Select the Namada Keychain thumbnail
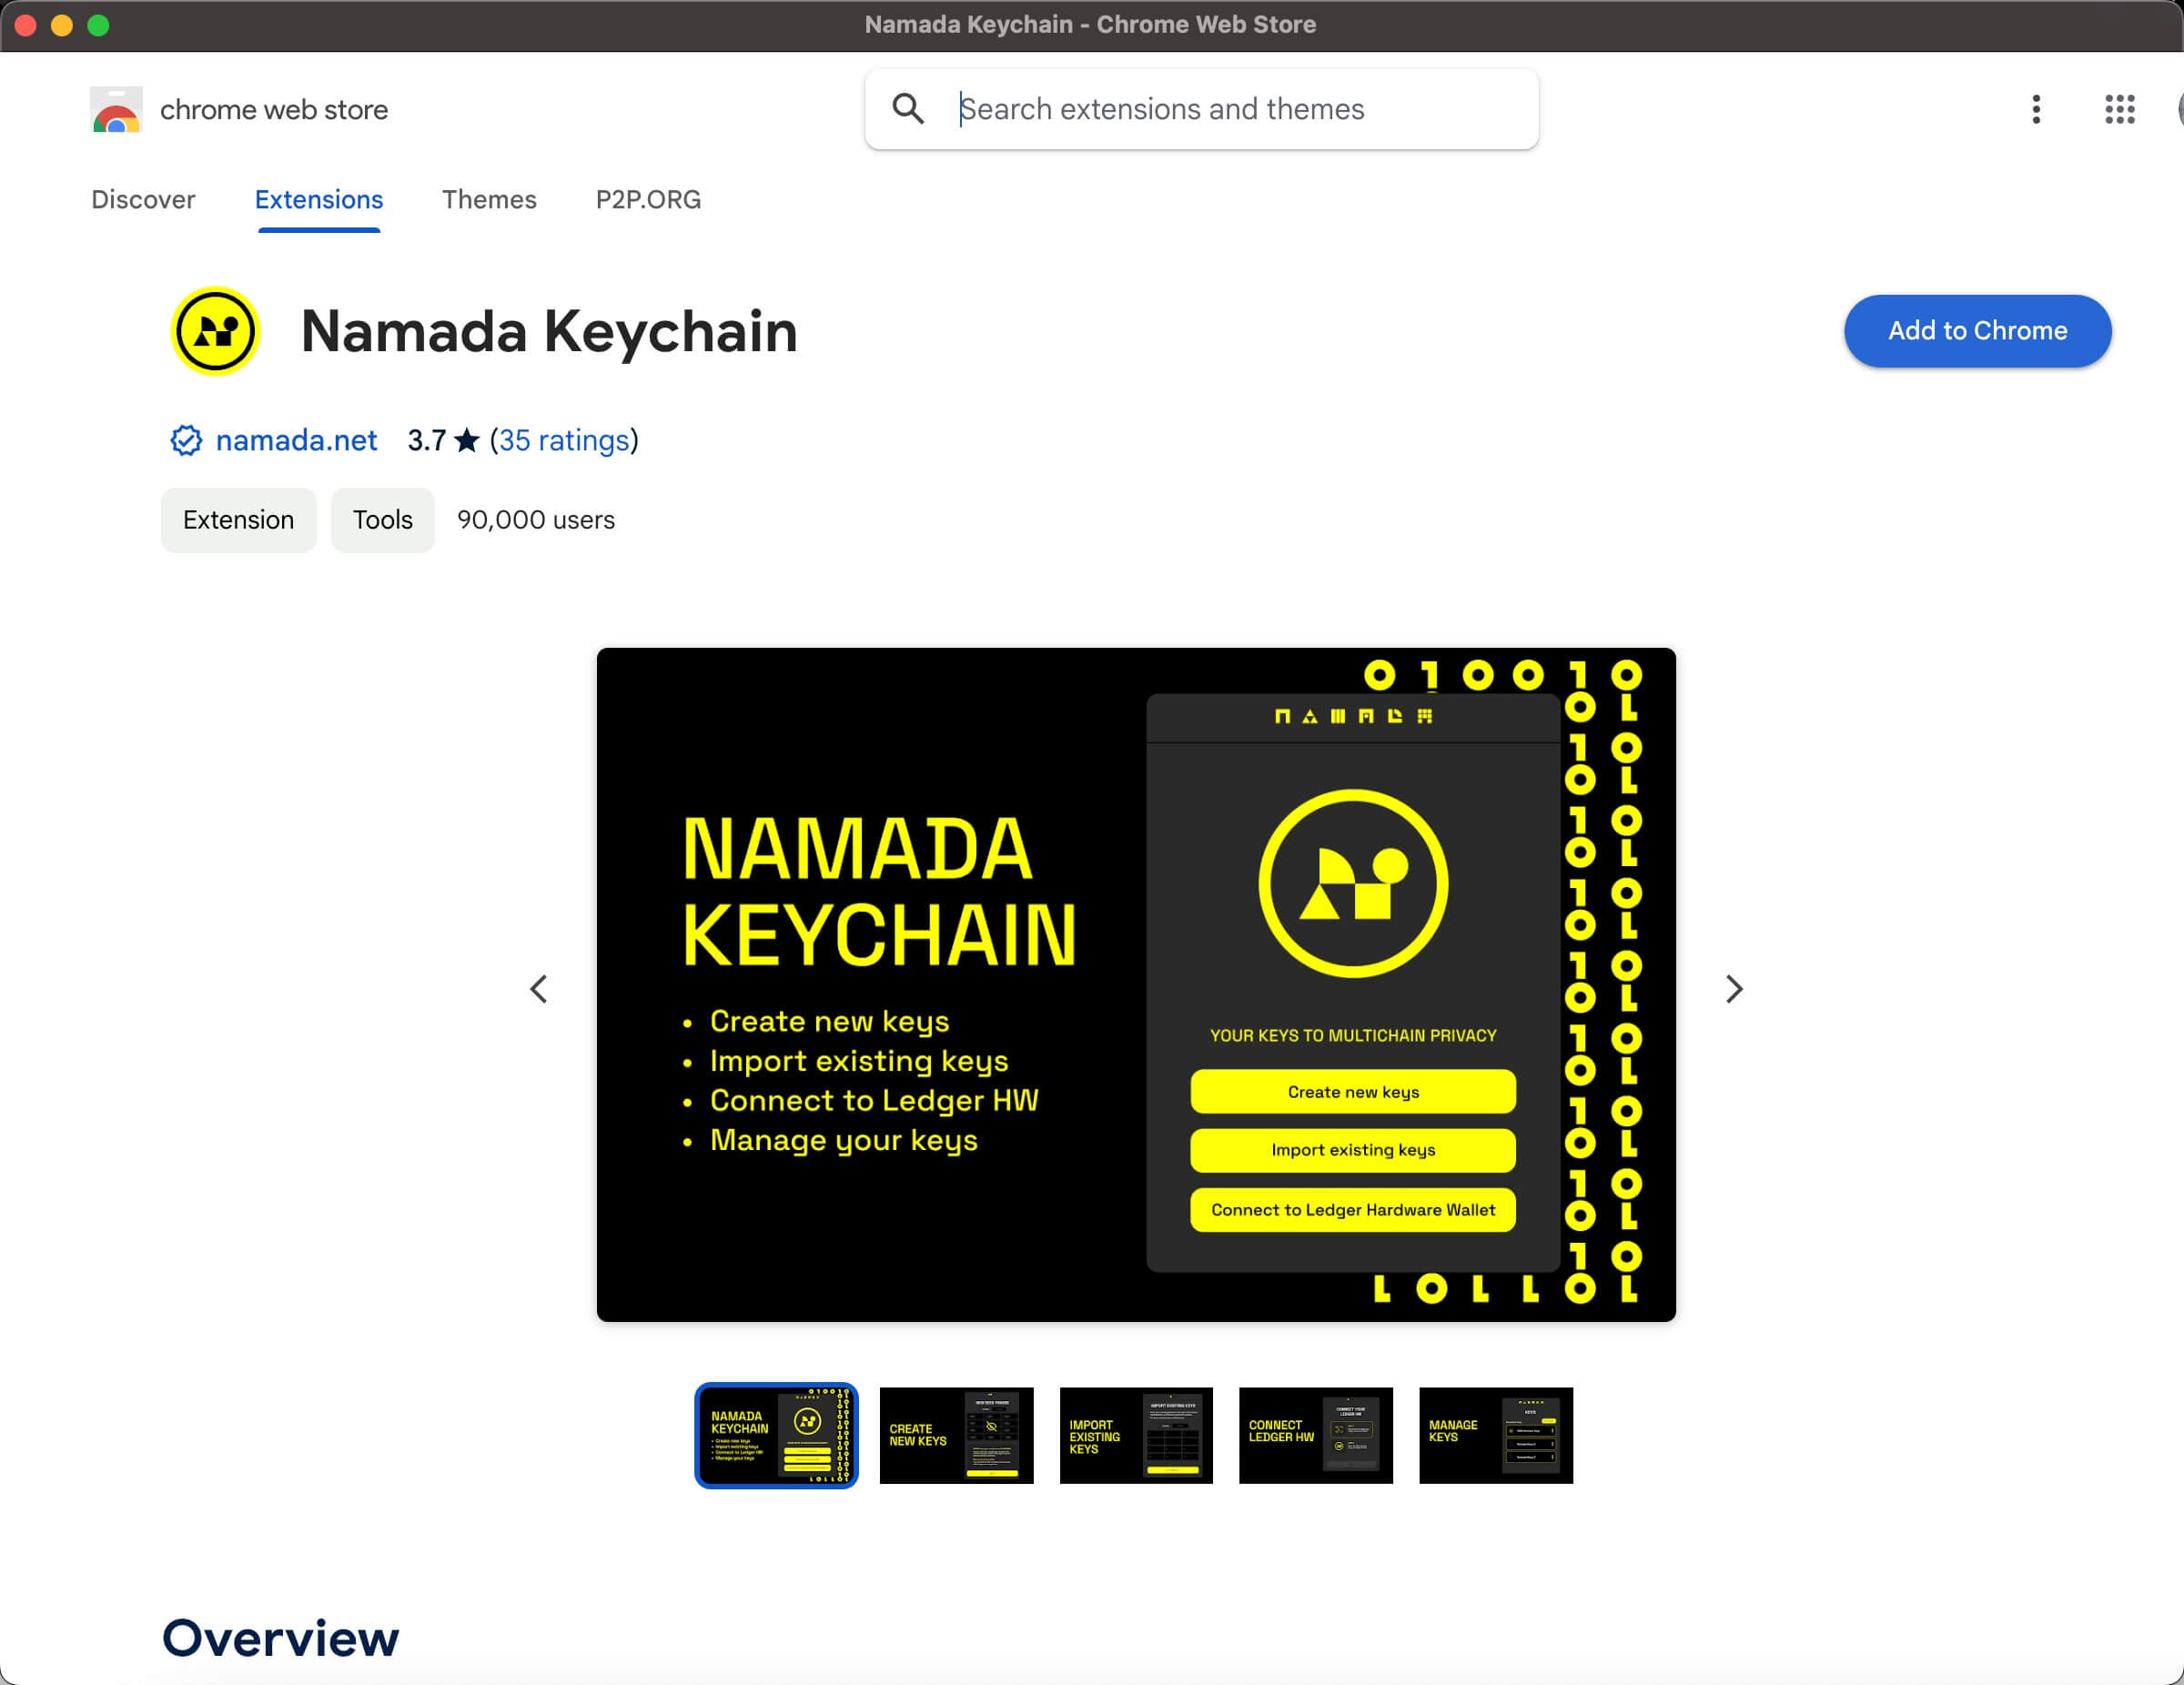 tap(776, 1436)
